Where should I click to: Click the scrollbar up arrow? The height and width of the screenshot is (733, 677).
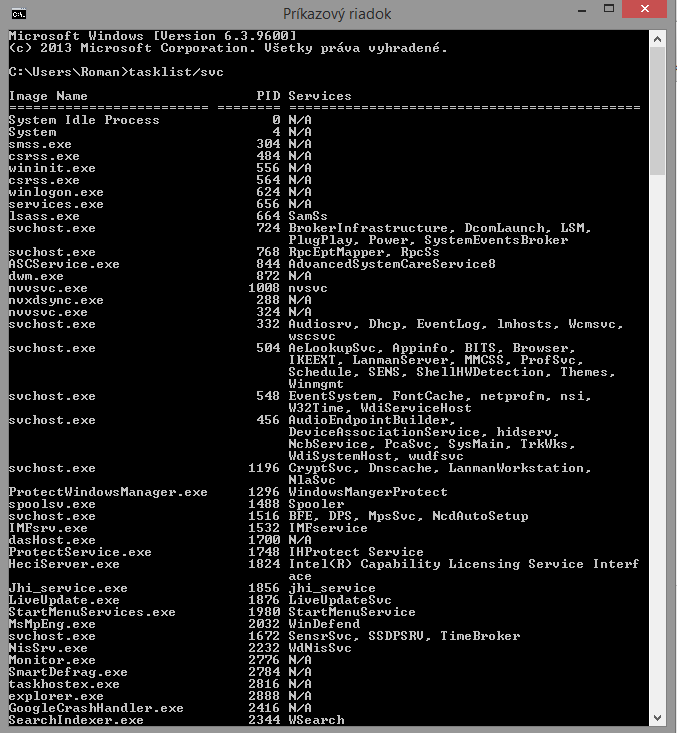[657, 39]
